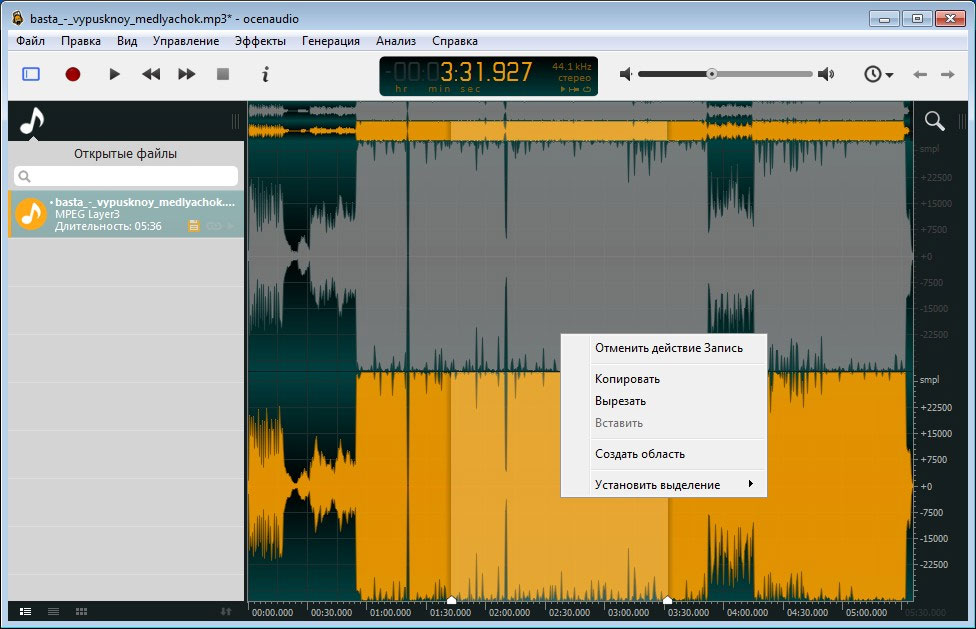Expand the Установить выделение submenu

(x=664, y=485)
